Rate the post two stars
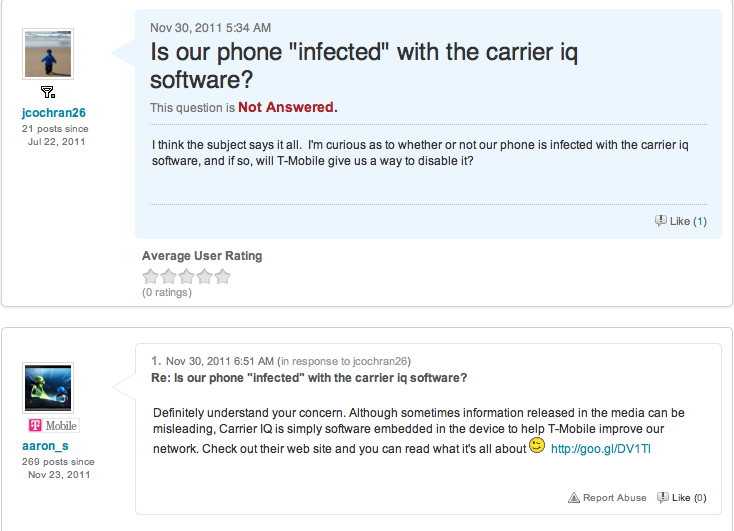The height and width of the screenshot is (531, 734). click(x=168, y=277)
